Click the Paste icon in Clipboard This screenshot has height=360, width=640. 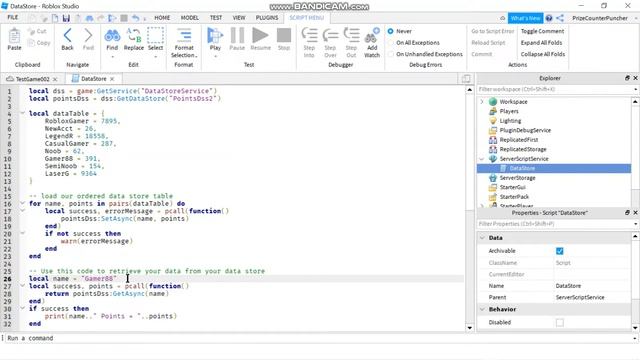(14, 36)
